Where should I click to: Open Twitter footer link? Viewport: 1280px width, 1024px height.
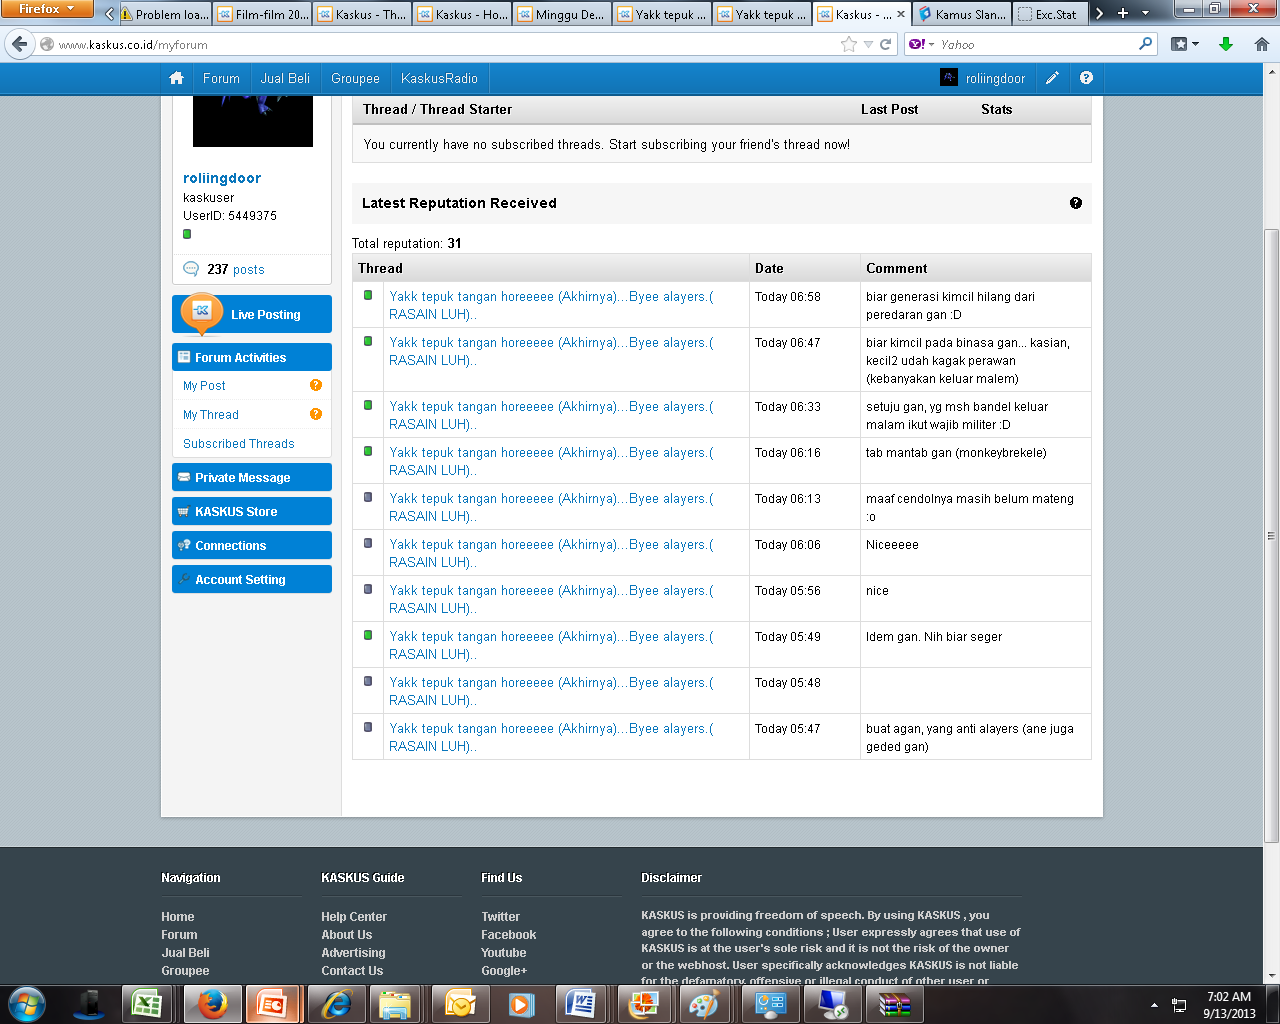click(500, 916)
